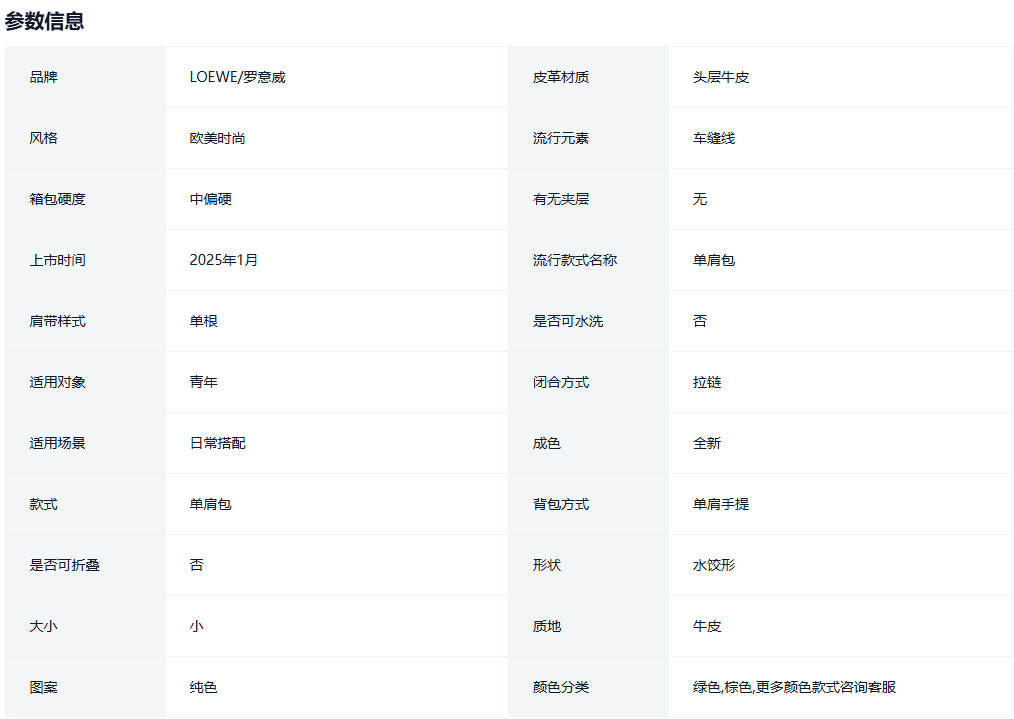This screenshot has height=719, width=1014.
Task: Click the 参数信息 heading
Action: [44, 21]
